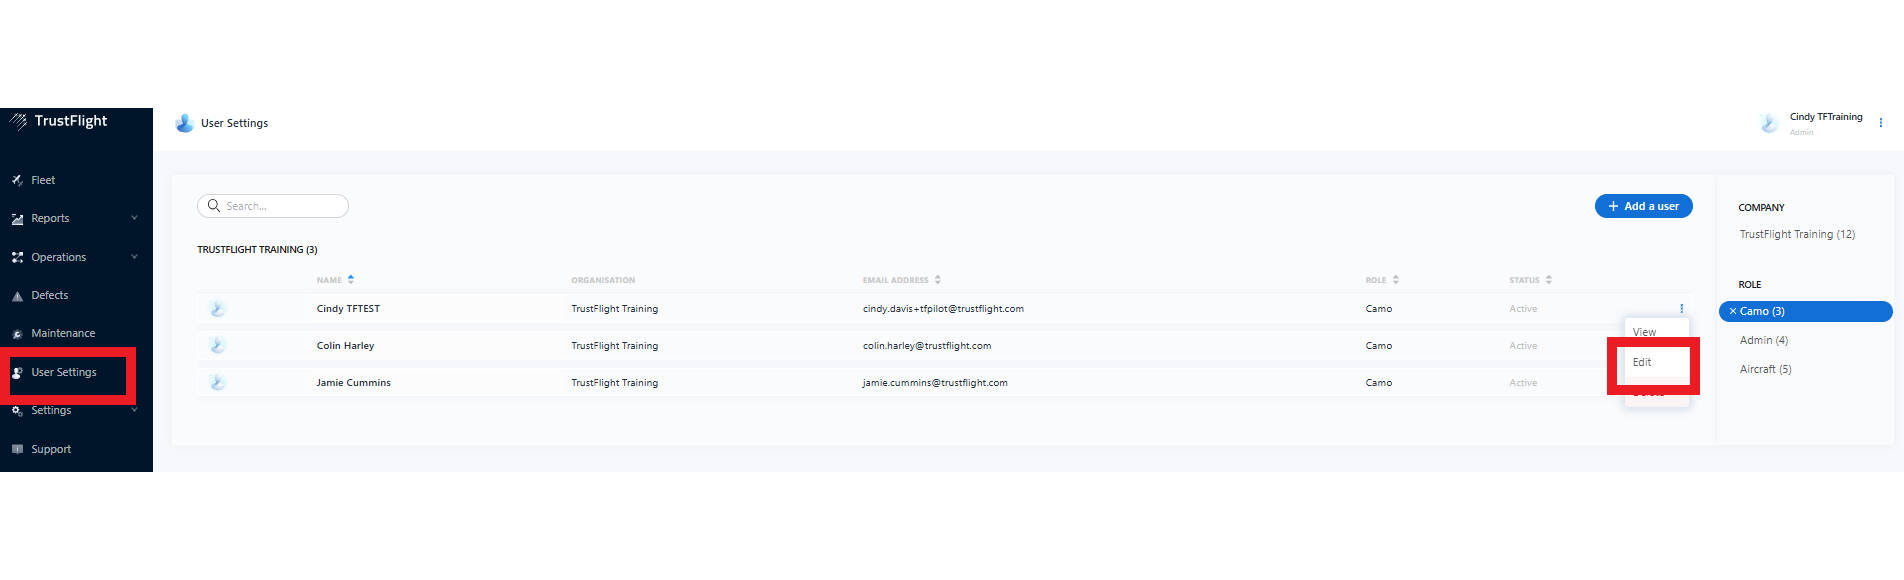Expand the Operations submenu chevron

[x=134, y=257]
